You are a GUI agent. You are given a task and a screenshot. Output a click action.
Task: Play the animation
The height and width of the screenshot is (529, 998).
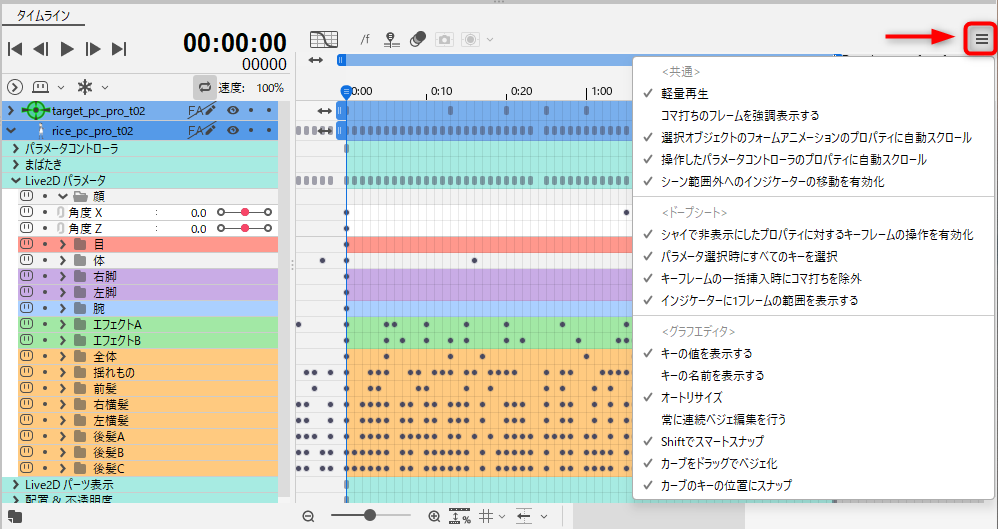pyautogui.click(x=67, y=49)
